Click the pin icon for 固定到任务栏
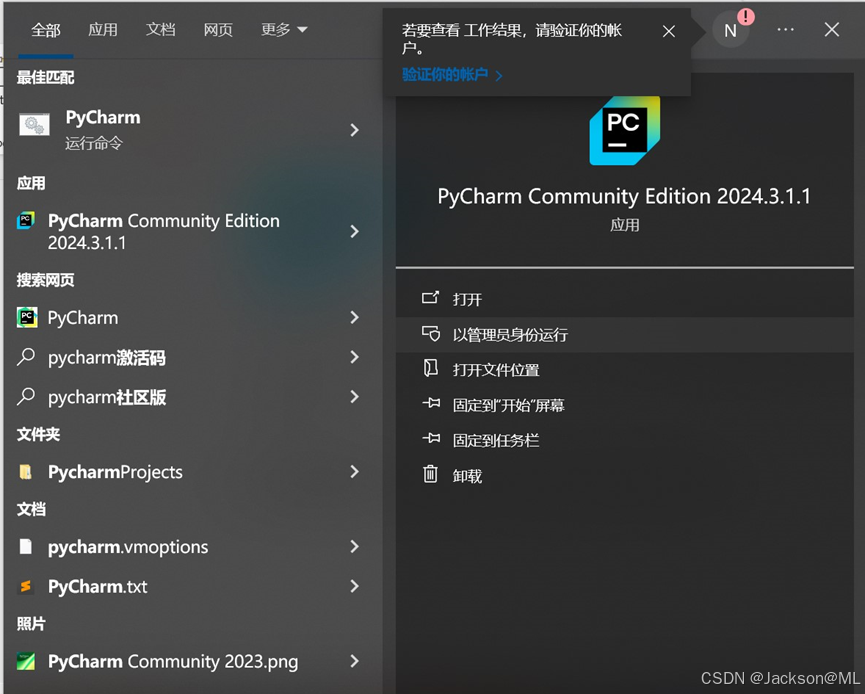 431,439
